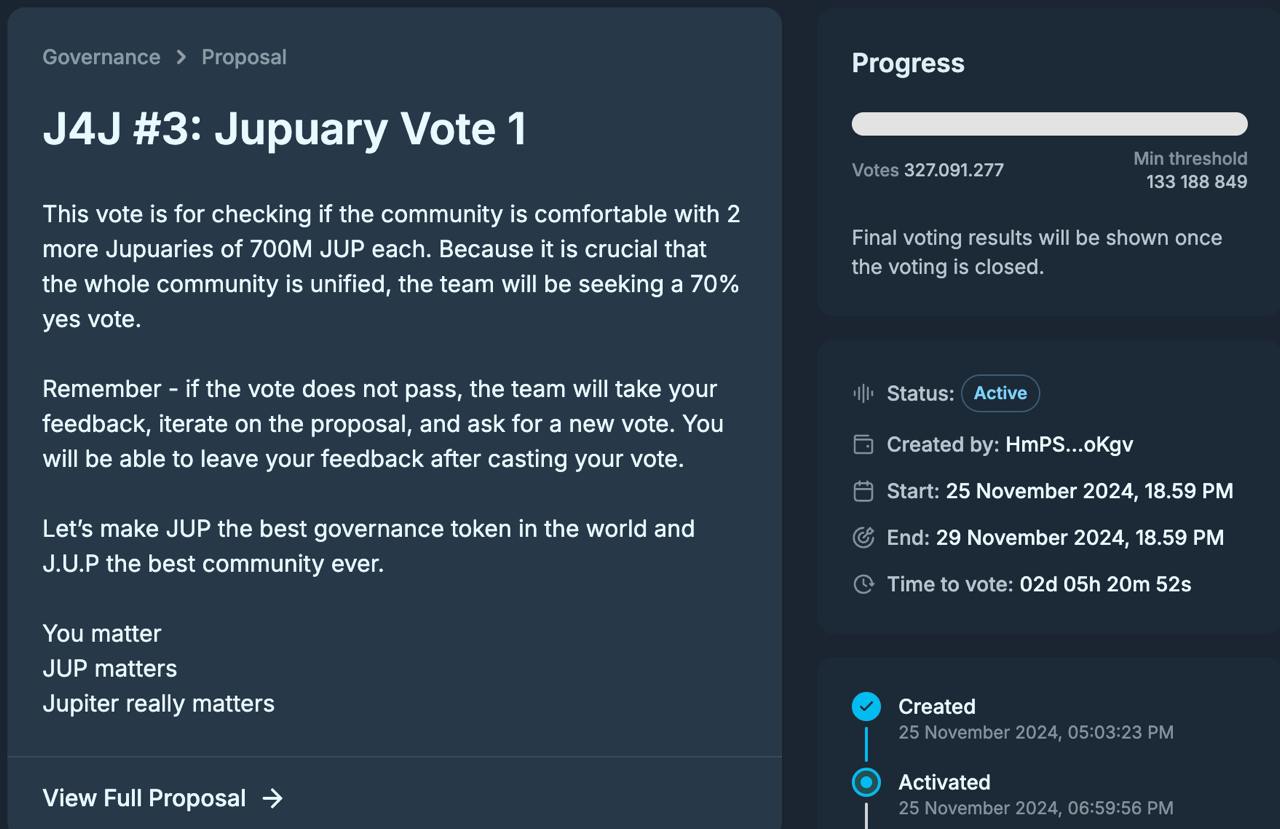Click creator address HmPS...oKgv
1280x829 pixels.
click(1069, 444)
